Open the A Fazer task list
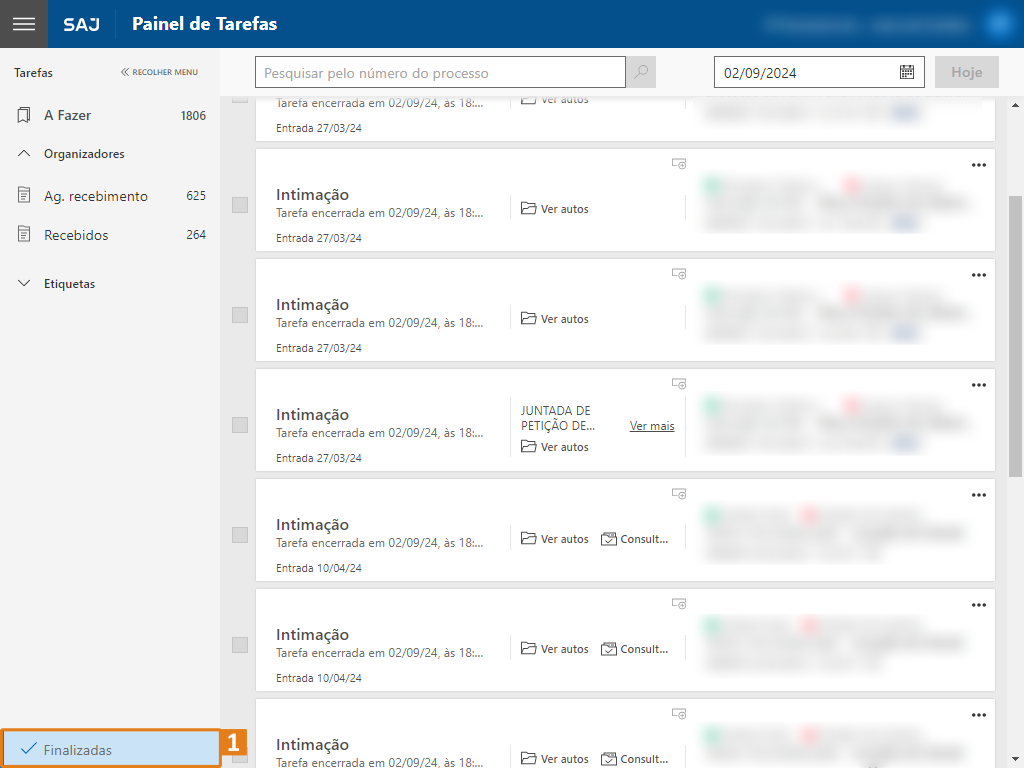The image size is (1024, 768). tap(67, 115)
